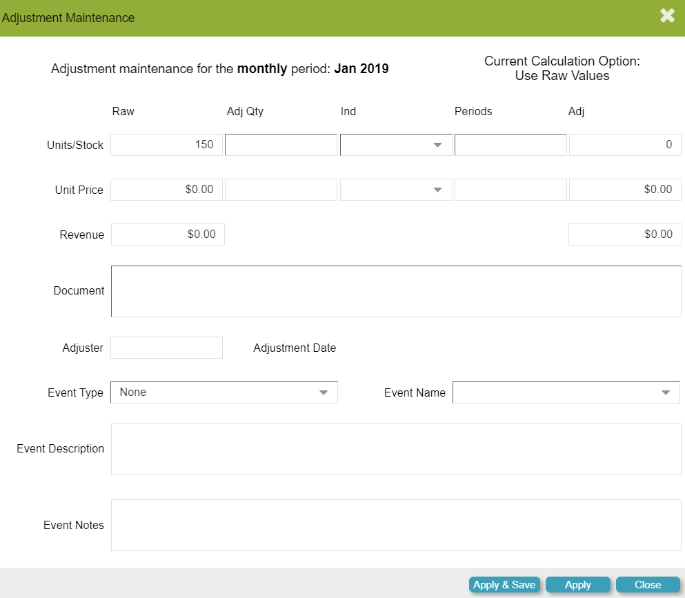Open the Units/Stock Ind dropdown
This screenshot has width=685, height=598.
coord(396,145)
